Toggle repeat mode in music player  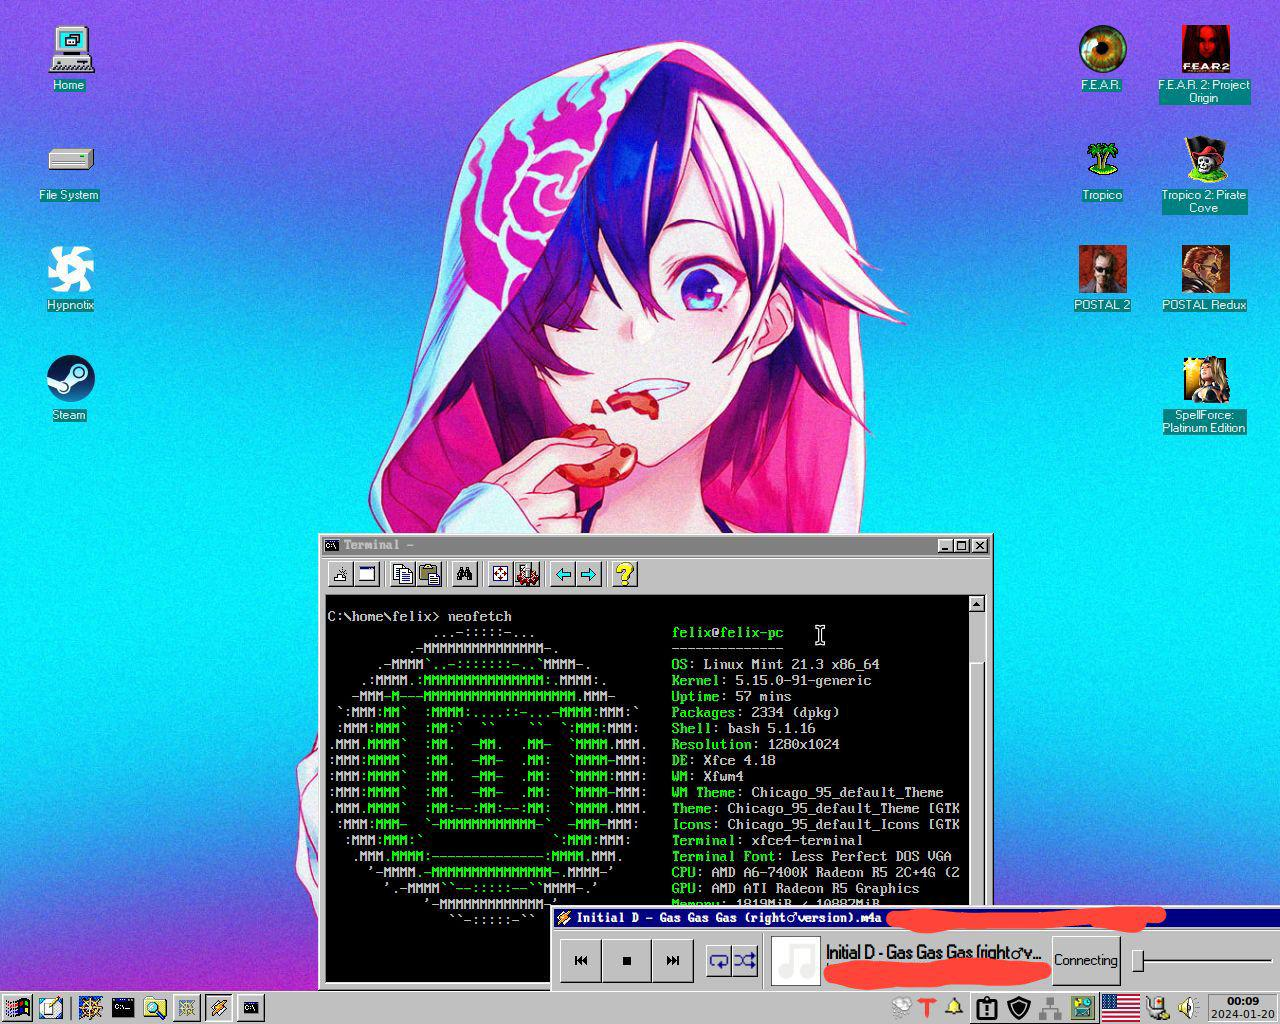coord(718,961)
